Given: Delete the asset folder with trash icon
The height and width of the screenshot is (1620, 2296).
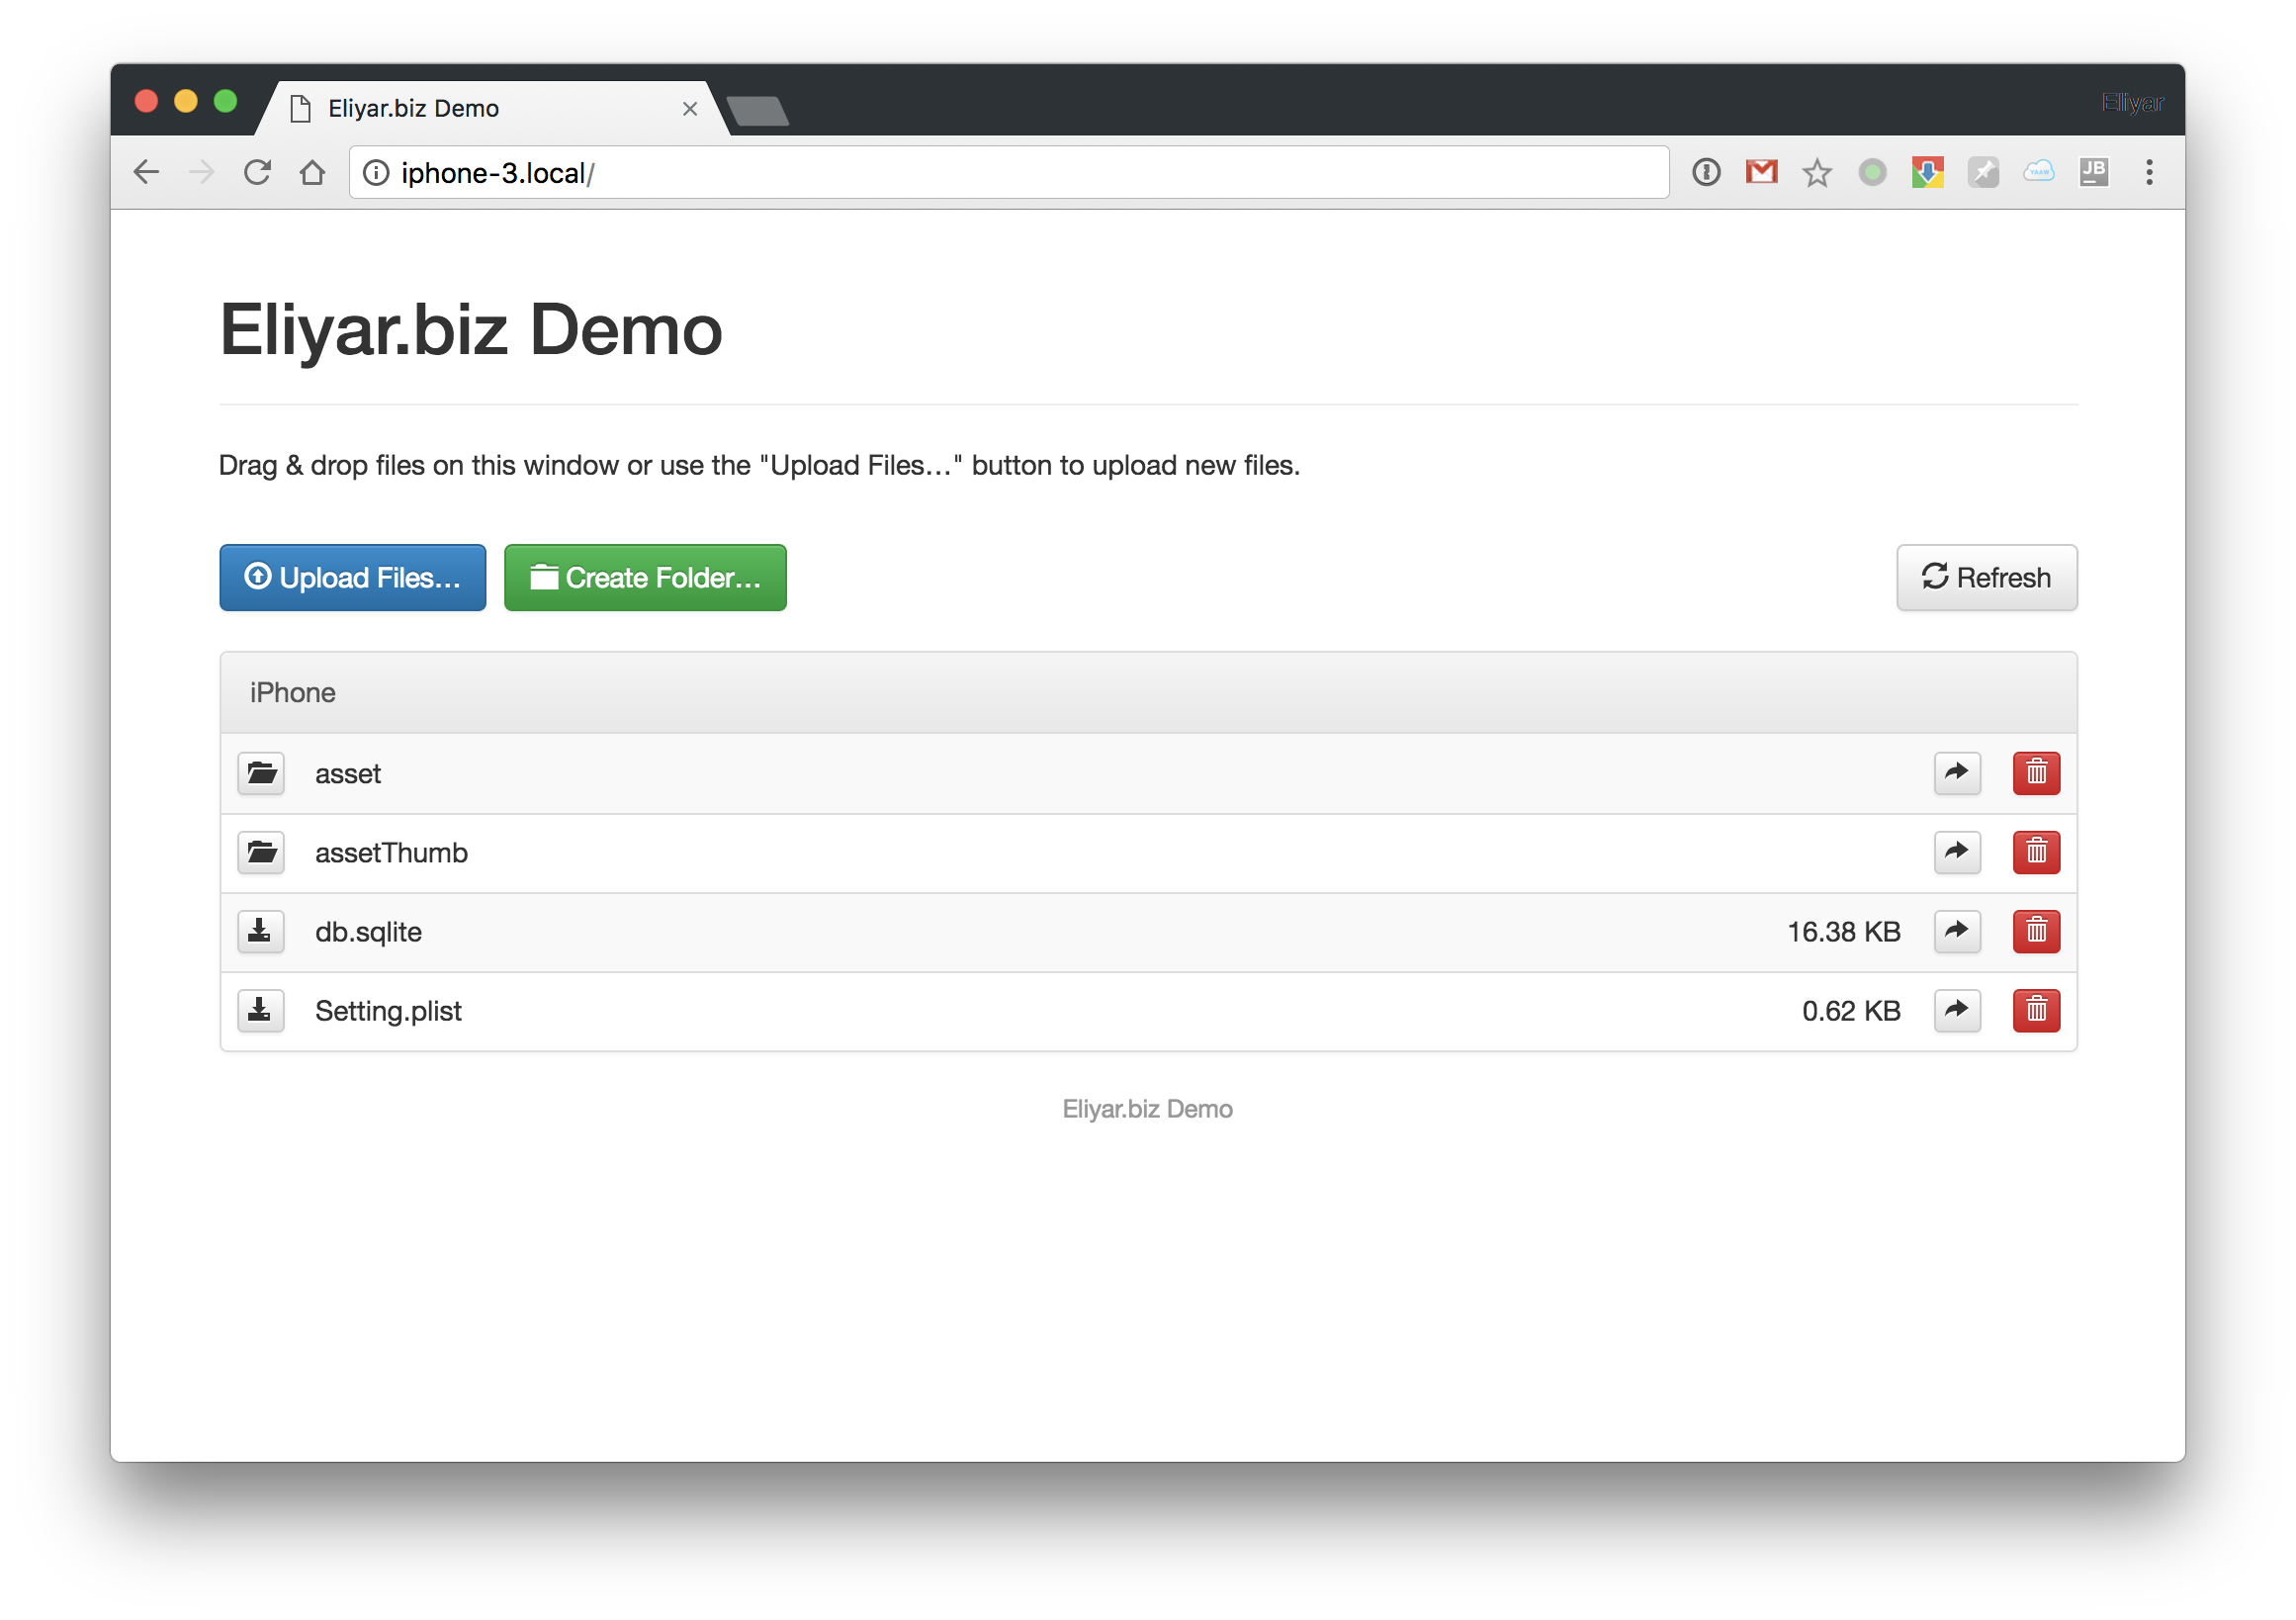Looking at the screenshot, I should tap(2036, 773).
